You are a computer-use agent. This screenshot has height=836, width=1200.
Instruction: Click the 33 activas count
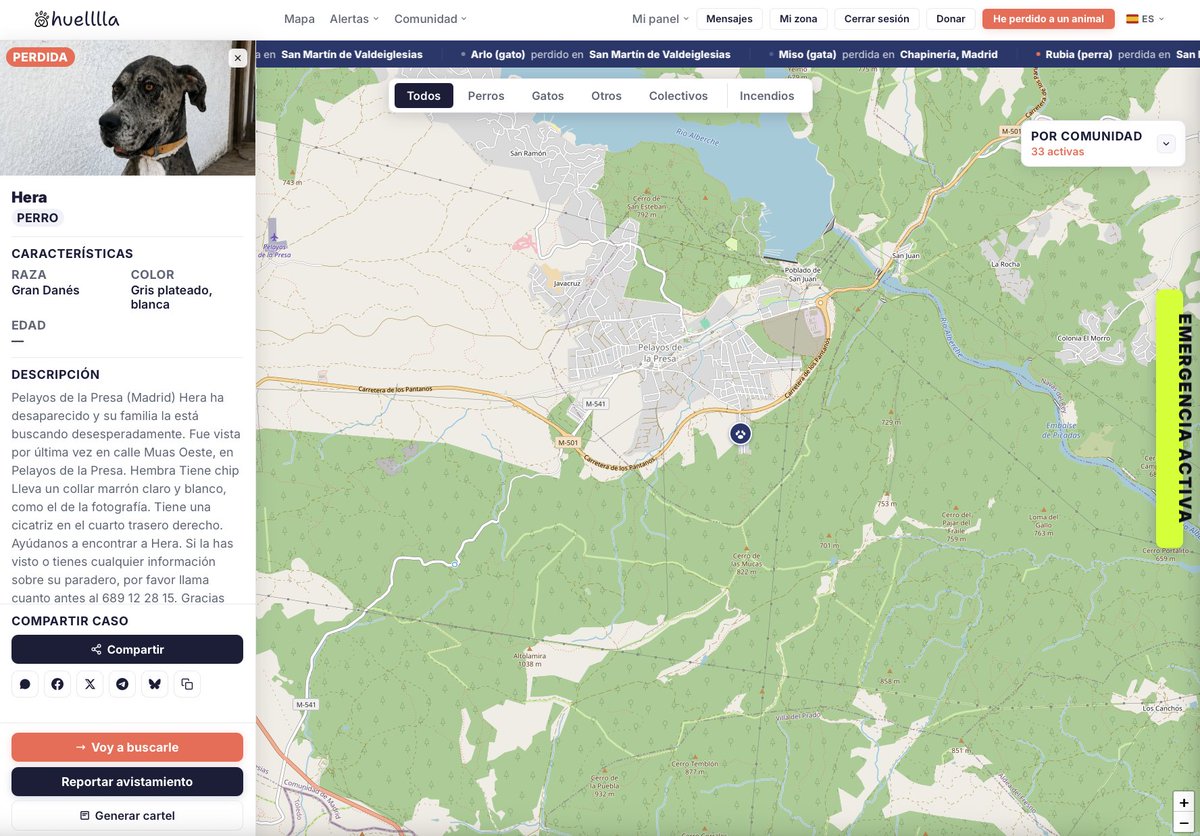pyautogui.click(x=1058, y=152)
